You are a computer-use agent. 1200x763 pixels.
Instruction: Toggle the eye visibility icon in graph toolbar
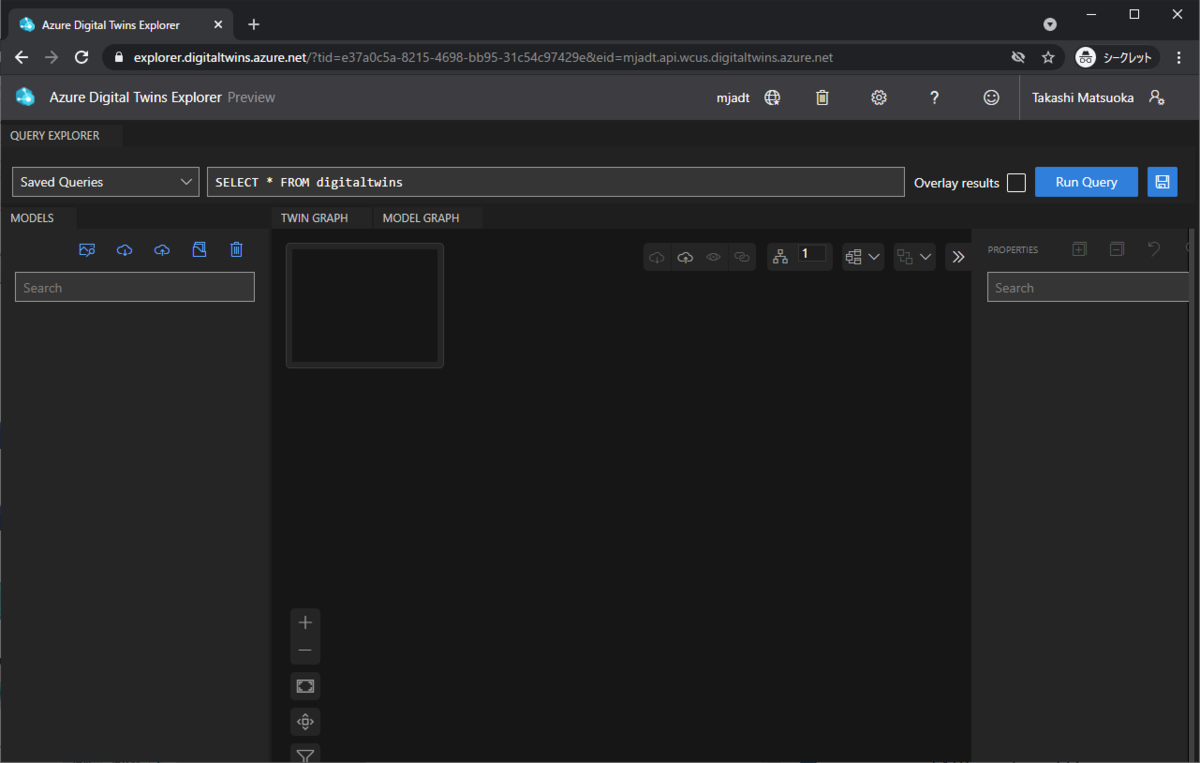713,257
